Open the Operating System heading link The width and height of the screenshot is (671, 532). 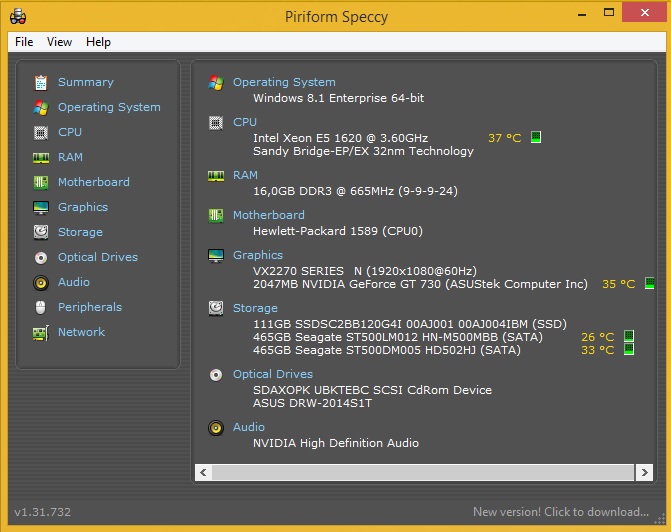(284, 82)
